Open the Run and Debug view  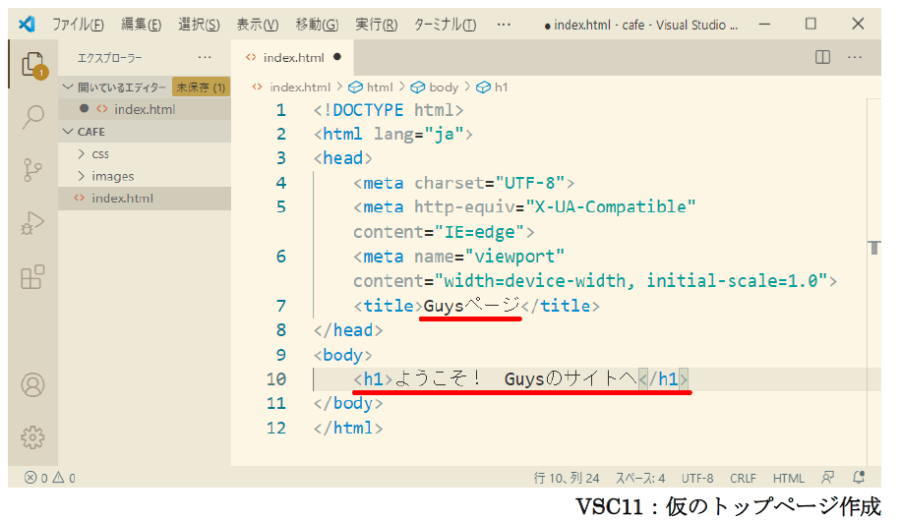pyautogui.click(x=32, y=223)
